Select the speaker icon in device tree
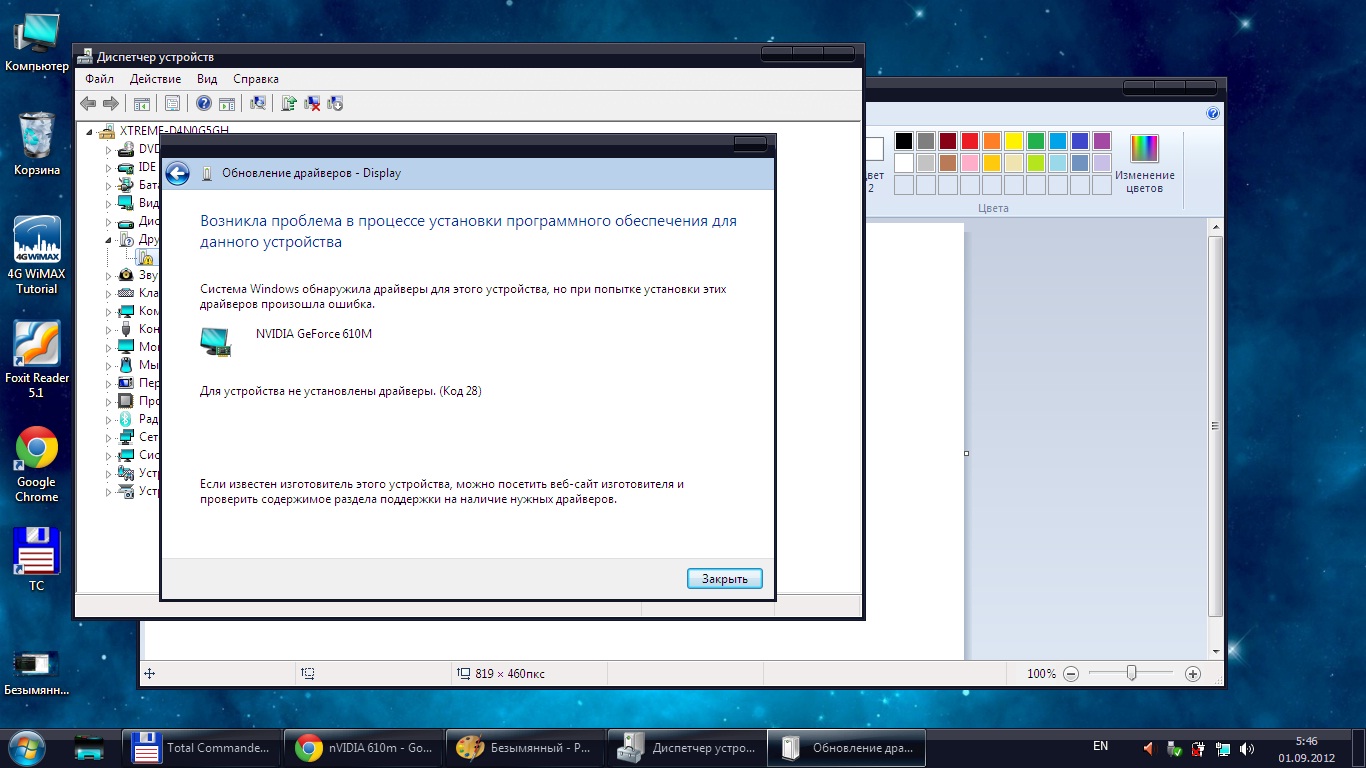1366x768 pixels. 126,275
